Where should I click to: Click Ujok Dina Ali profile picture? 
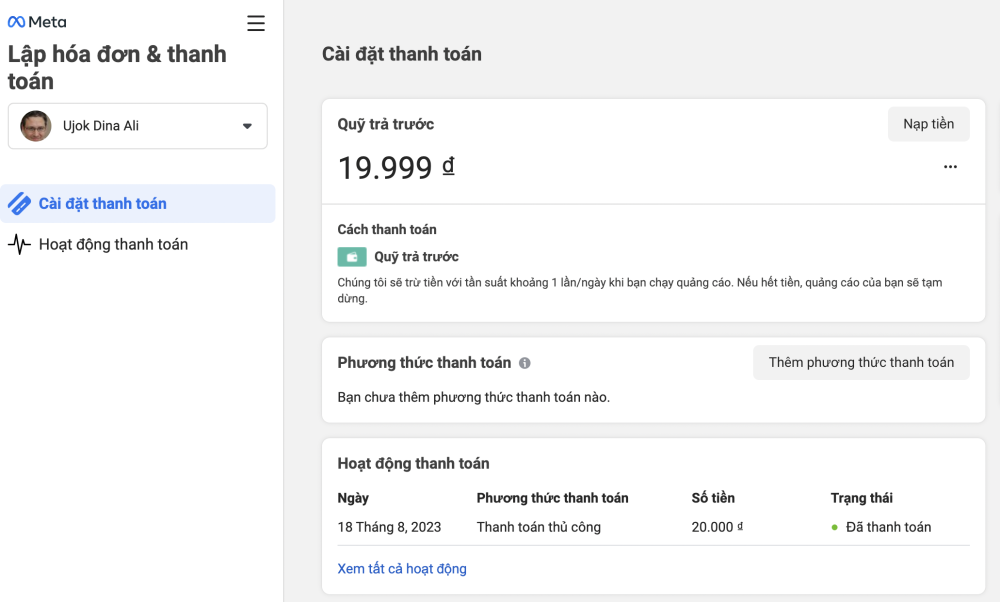(36, 126)
